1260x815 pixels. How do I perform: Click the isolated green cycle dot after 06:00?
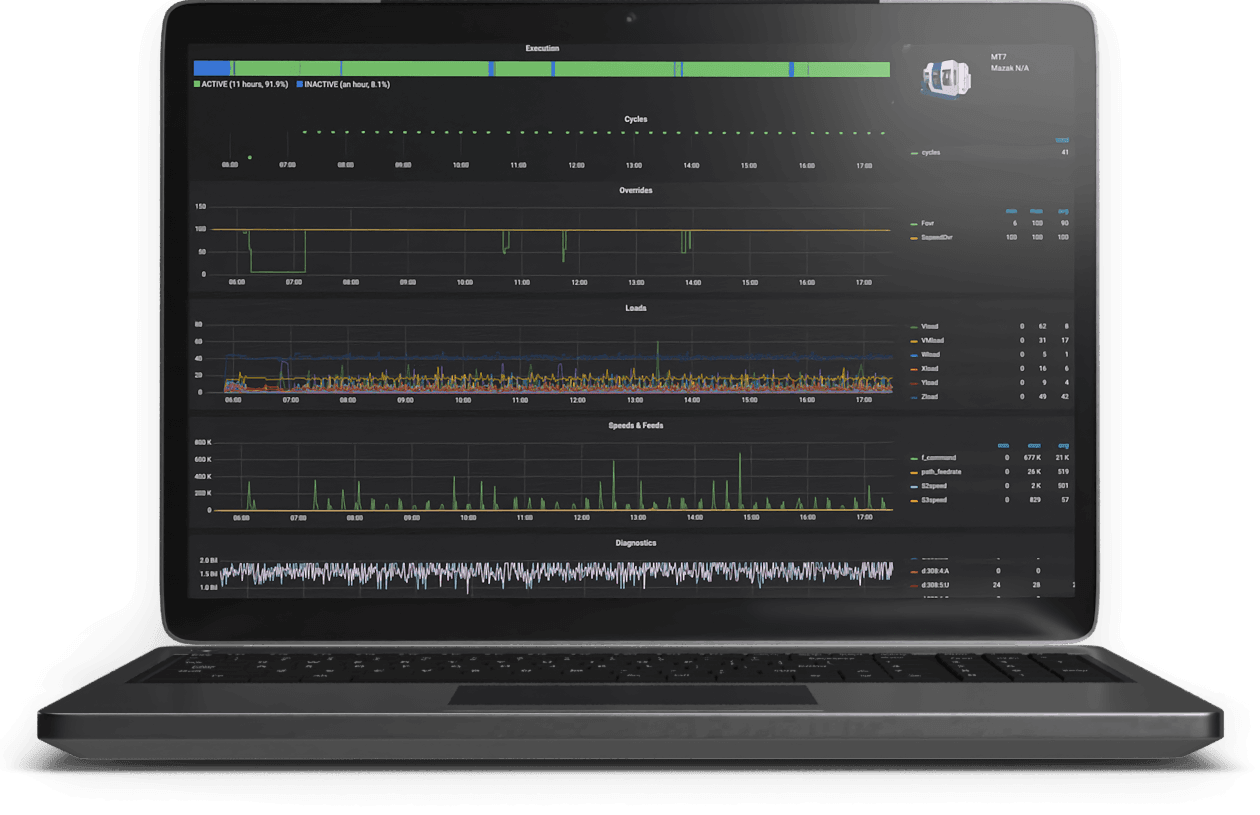[249, 157]
